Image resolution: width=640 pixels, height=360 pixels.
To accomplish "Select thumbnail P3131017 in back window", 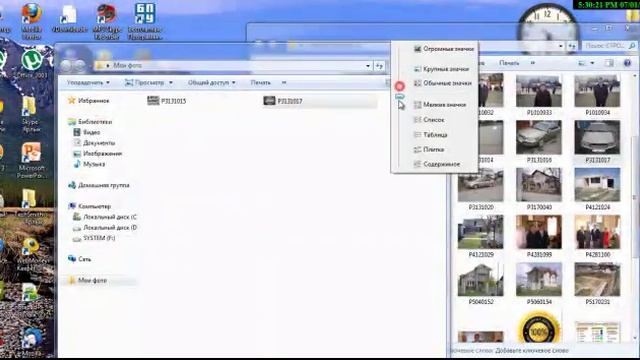I will click(x=597, y=142).
